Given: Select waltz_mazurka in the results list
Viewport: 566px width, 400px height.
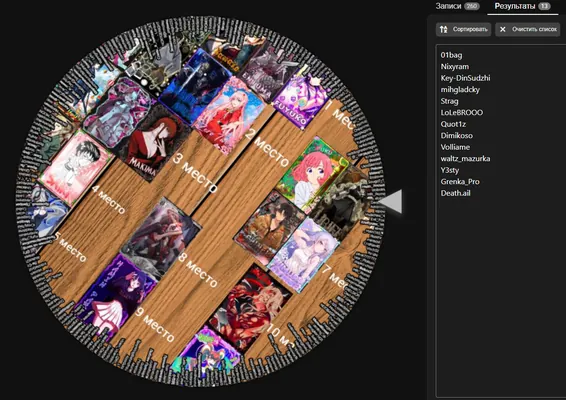Looking at the screenshot, I should click(465, 158).
